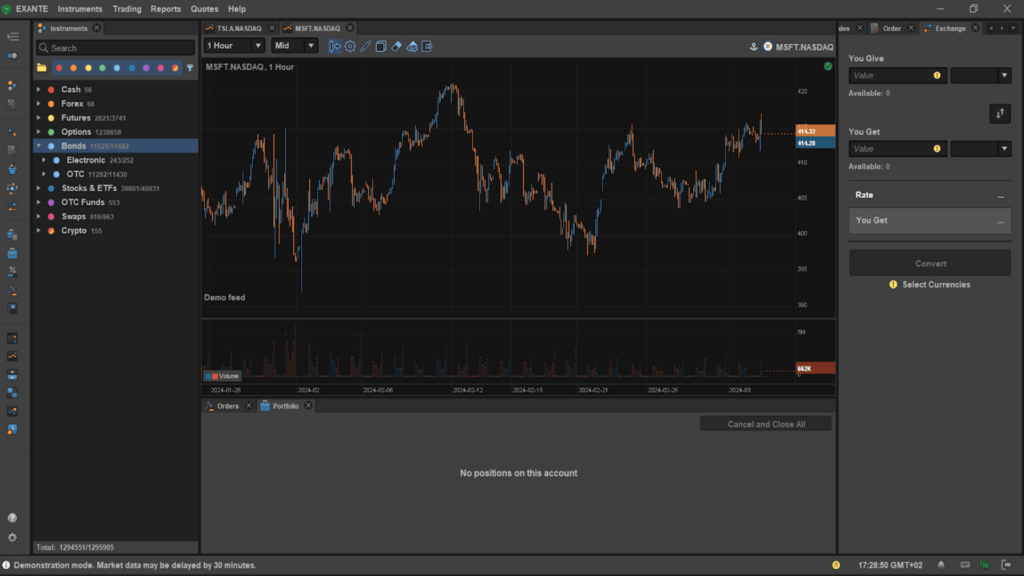Expand the Stocks & ETFs tree node
1024x576 pixels.
39,188
